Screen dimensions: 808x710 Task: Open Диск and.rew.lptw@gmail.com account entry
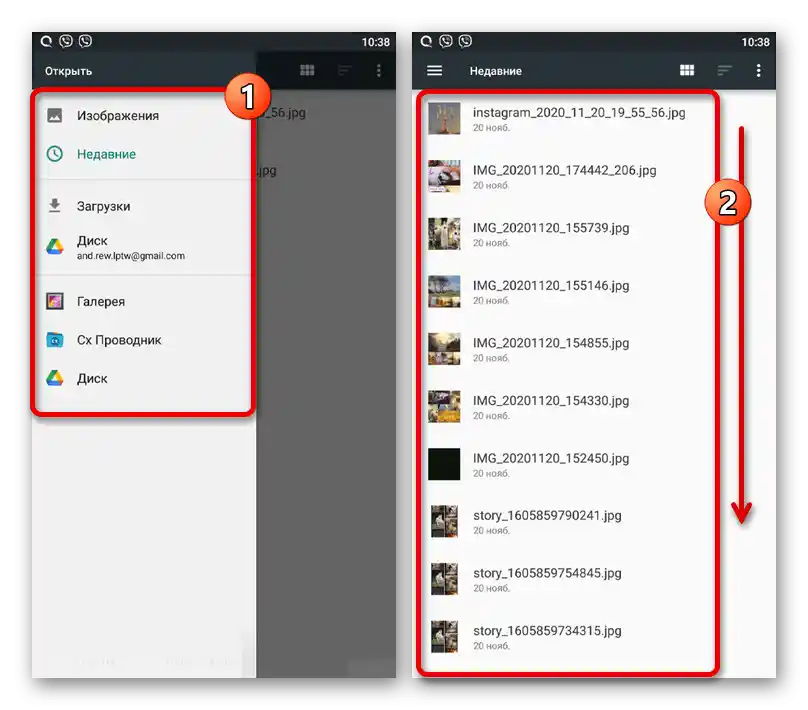coord(144,247)
